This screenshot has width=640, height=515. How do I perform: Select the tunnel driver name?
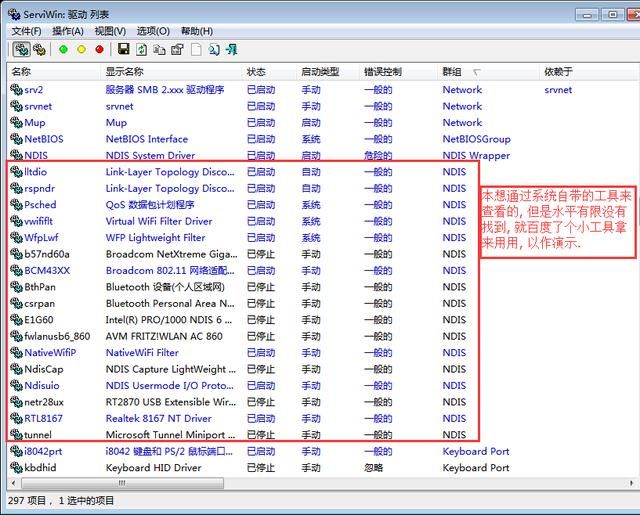coord(38,435)
